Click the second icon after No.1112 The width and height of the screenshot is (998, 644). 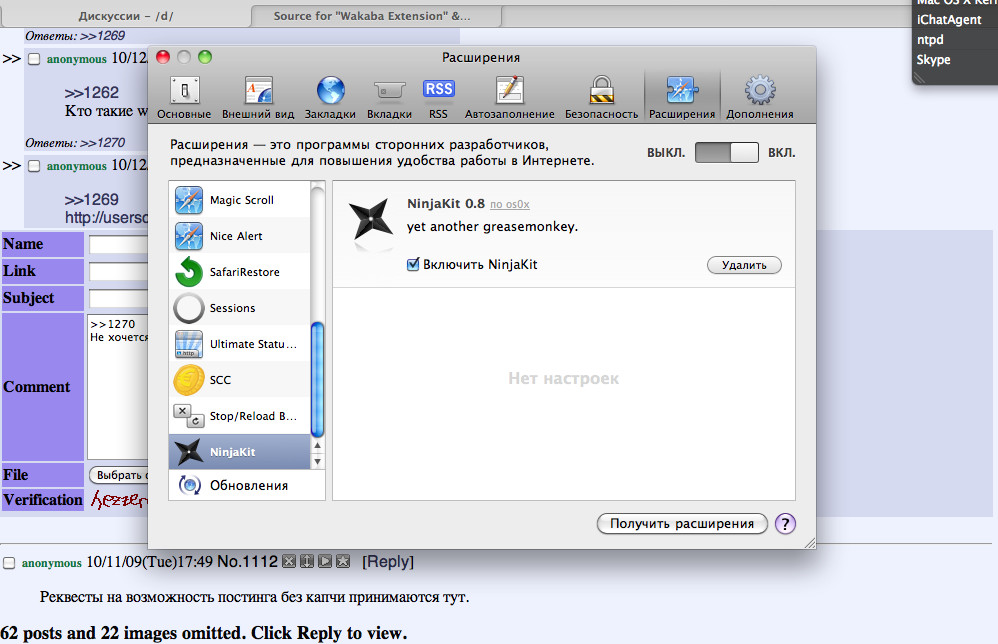click(307, 561)
